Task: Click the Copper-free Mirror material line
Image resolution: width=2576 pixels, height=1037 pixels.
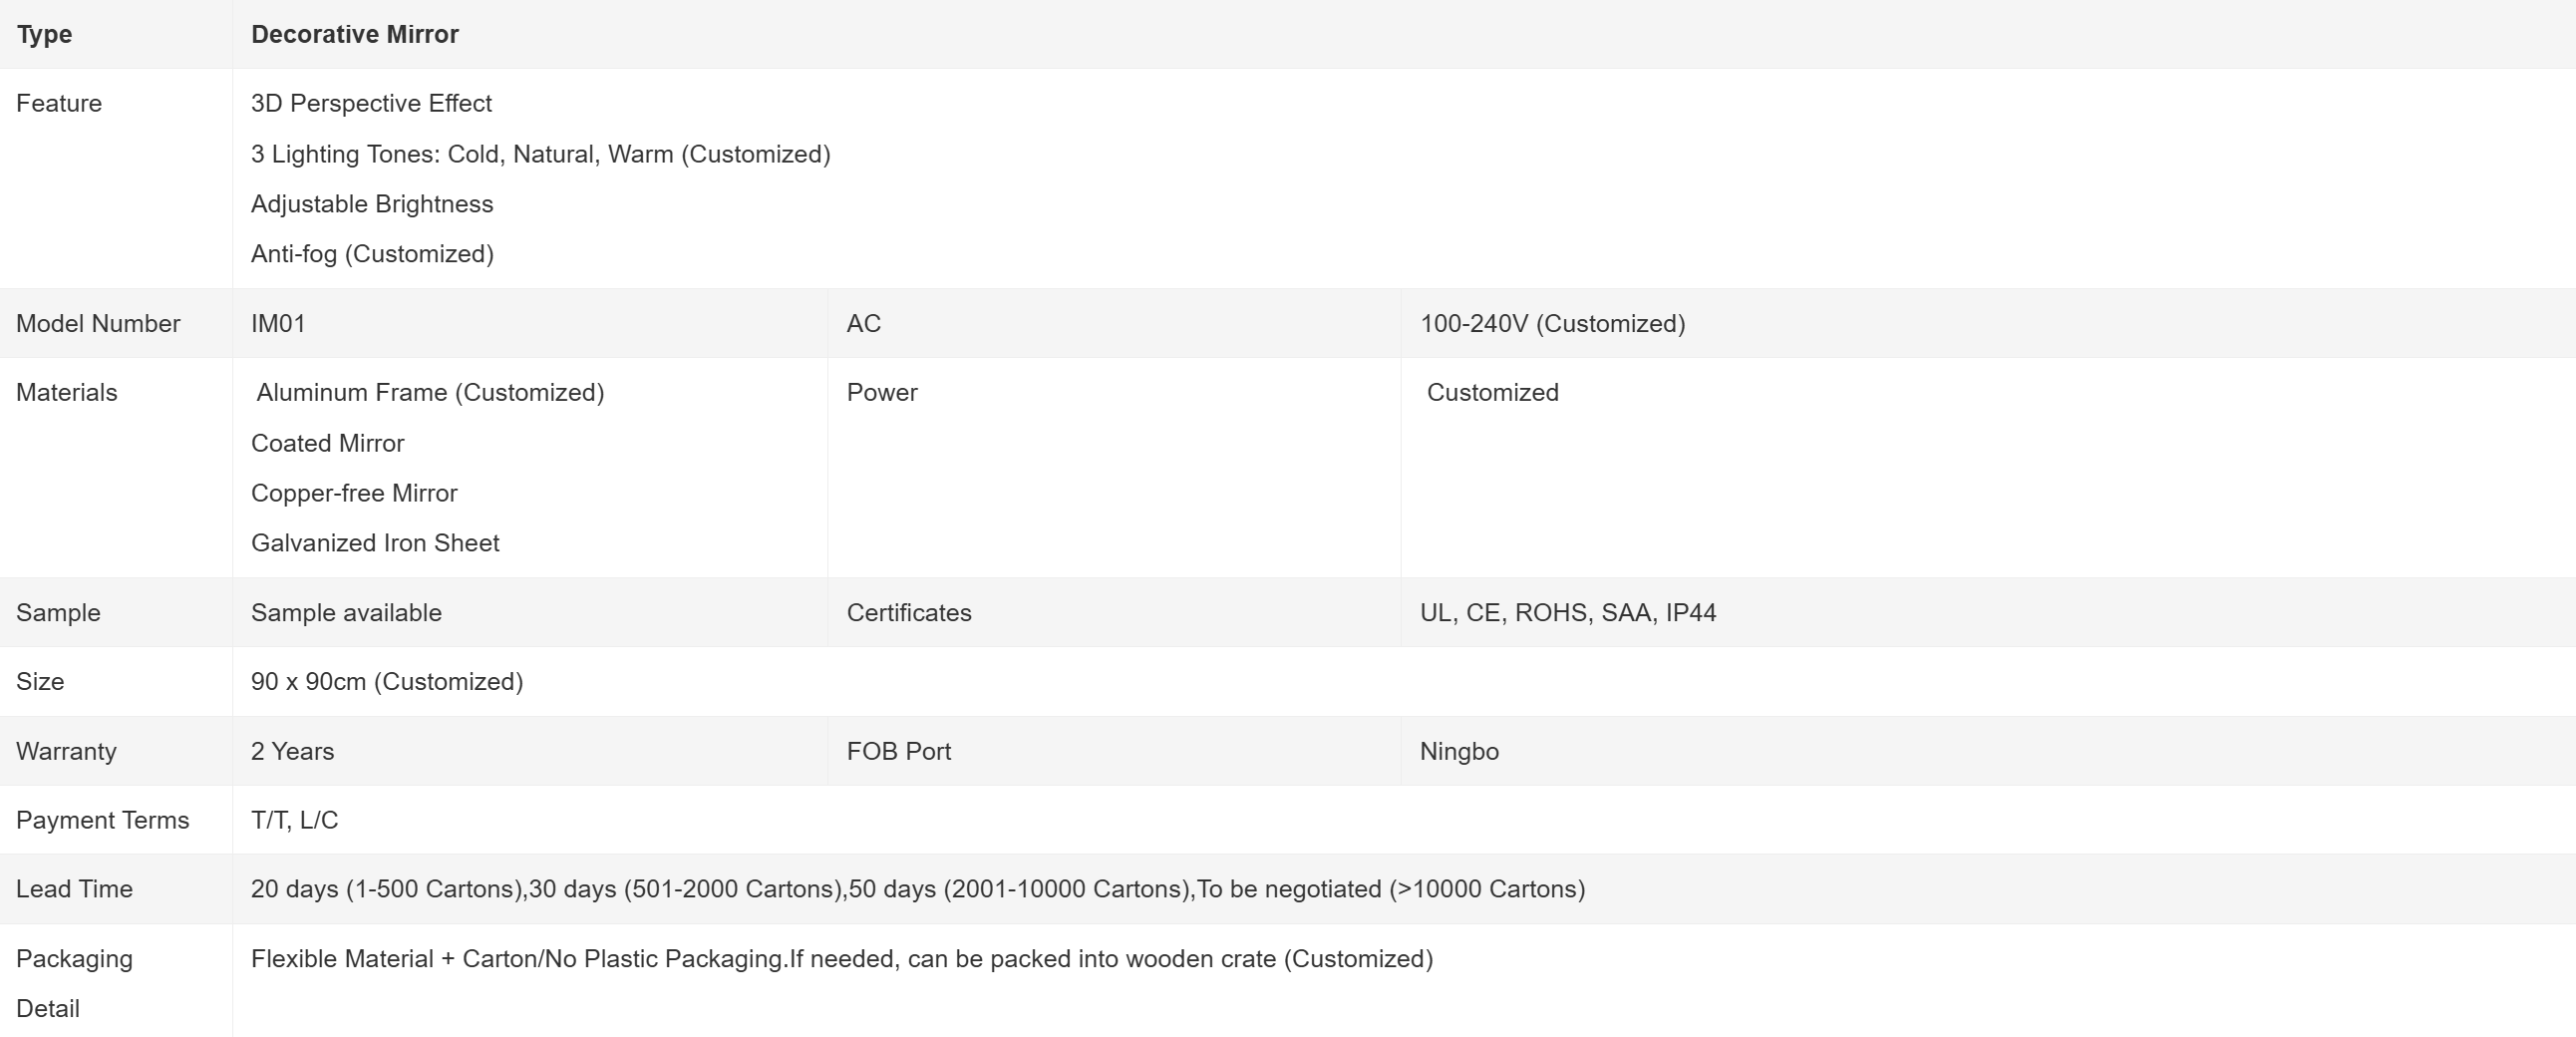Action: 354,493
